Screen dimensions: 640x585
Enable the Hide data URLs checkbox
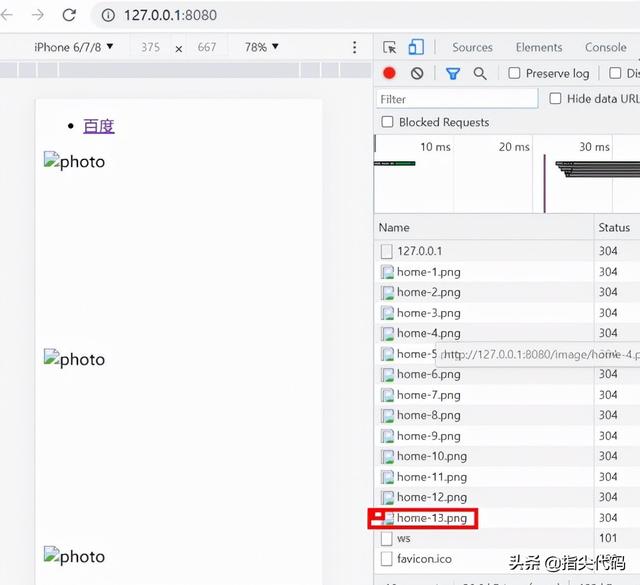[x=555, y=98]
